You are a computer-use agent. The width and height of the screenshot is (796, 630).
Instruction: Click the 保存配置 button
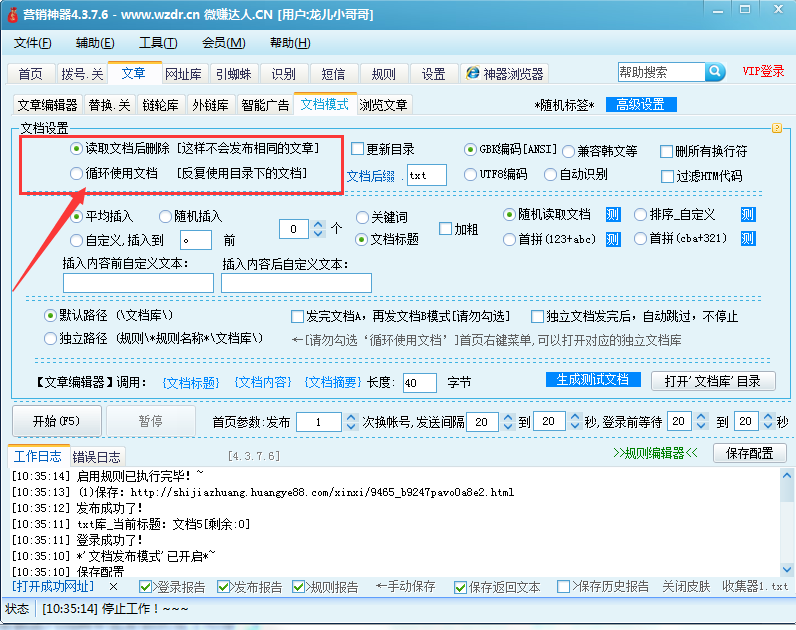[x=749, y=453]
